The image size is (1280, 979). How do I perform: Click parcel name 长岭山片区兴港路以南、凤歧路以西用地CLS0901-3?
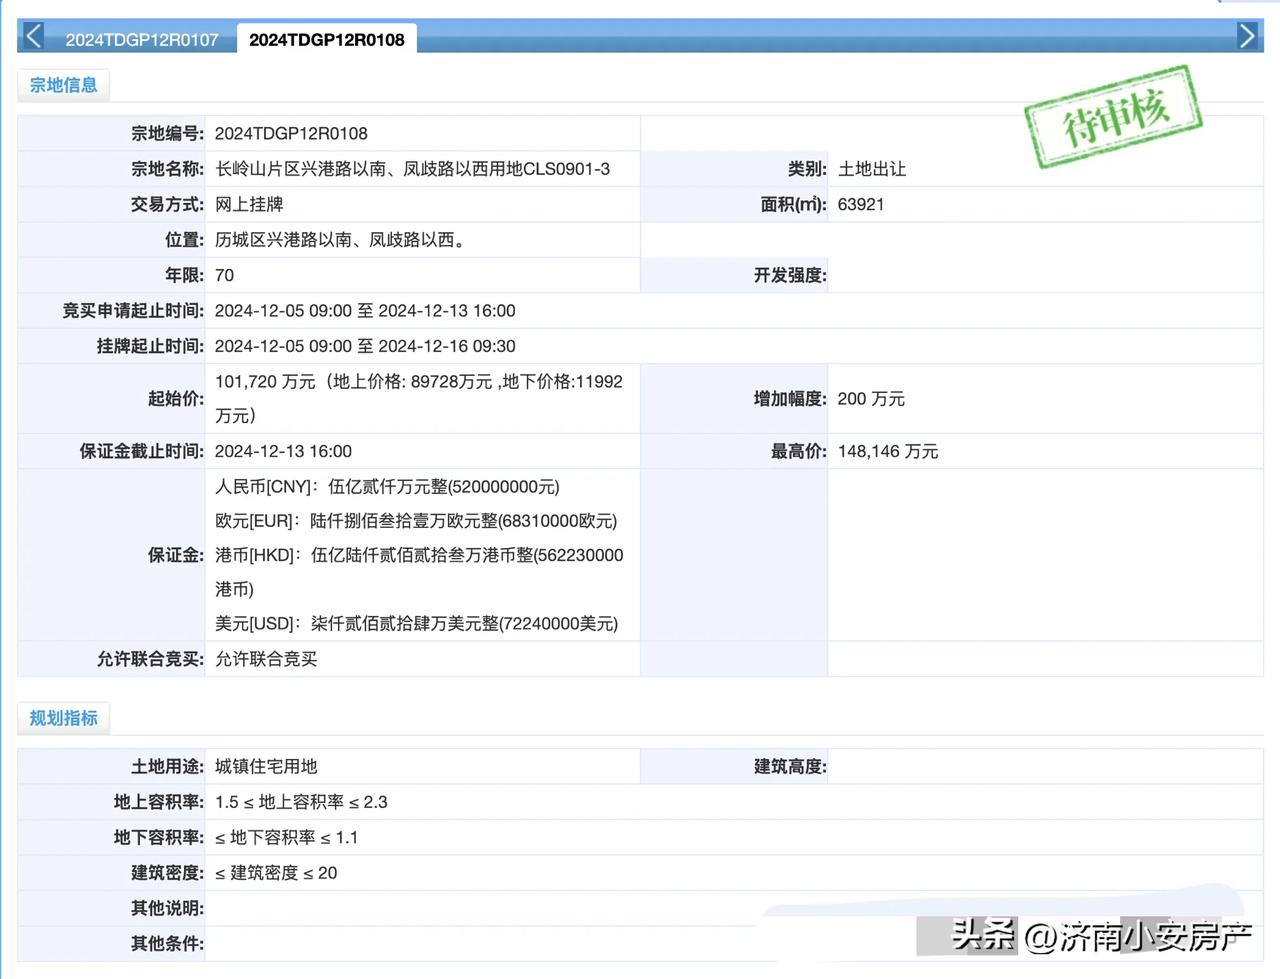pos(412,169)
